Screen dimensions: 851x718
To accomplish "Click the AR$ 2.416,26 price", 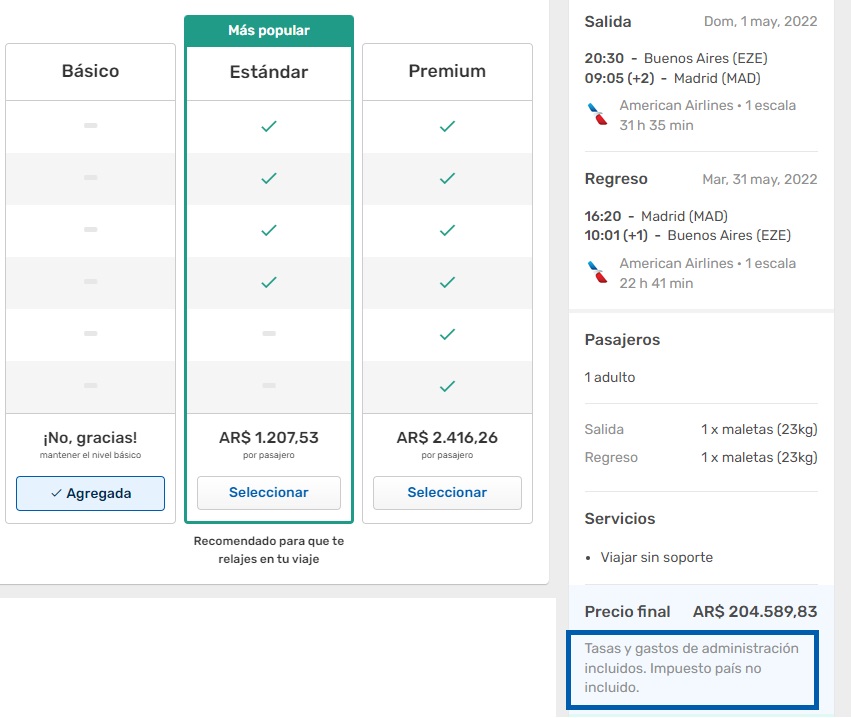I will [x=447, y=437].
